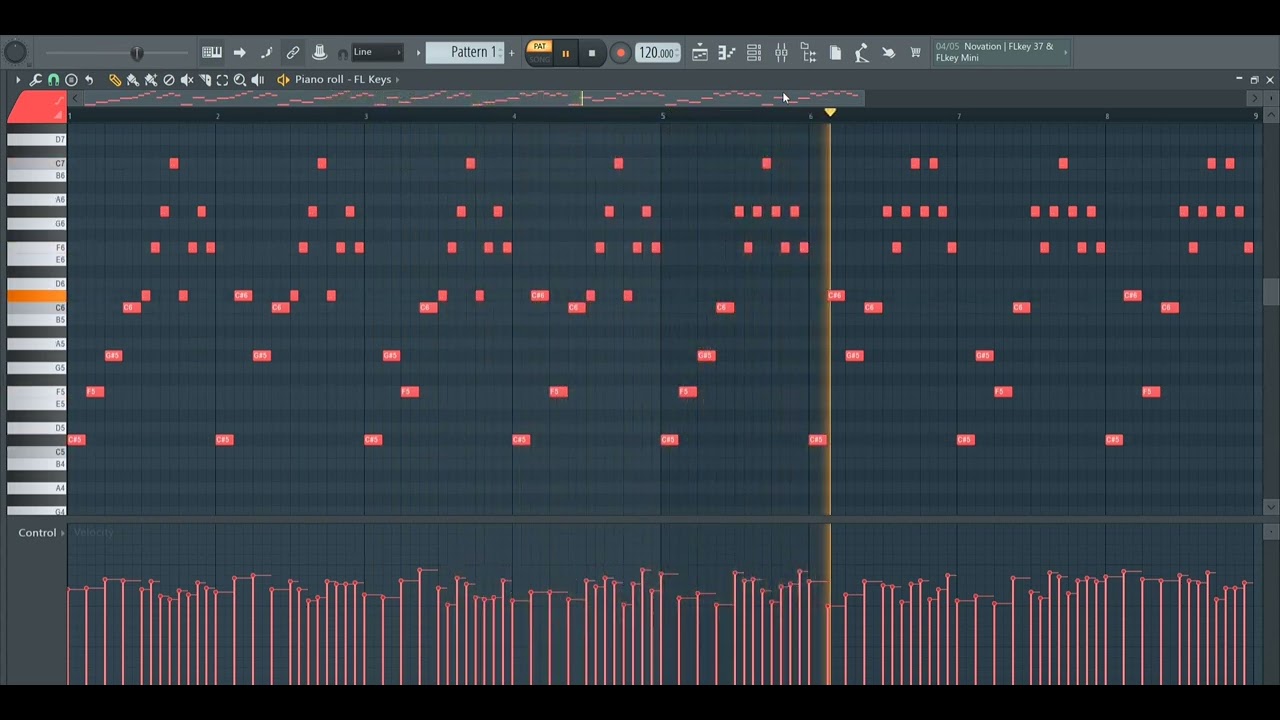1280x720 pixels.
Task: Expand the Novation FLkey news panel arrow
Action: pyautogui.click(x=1066, y=52)
